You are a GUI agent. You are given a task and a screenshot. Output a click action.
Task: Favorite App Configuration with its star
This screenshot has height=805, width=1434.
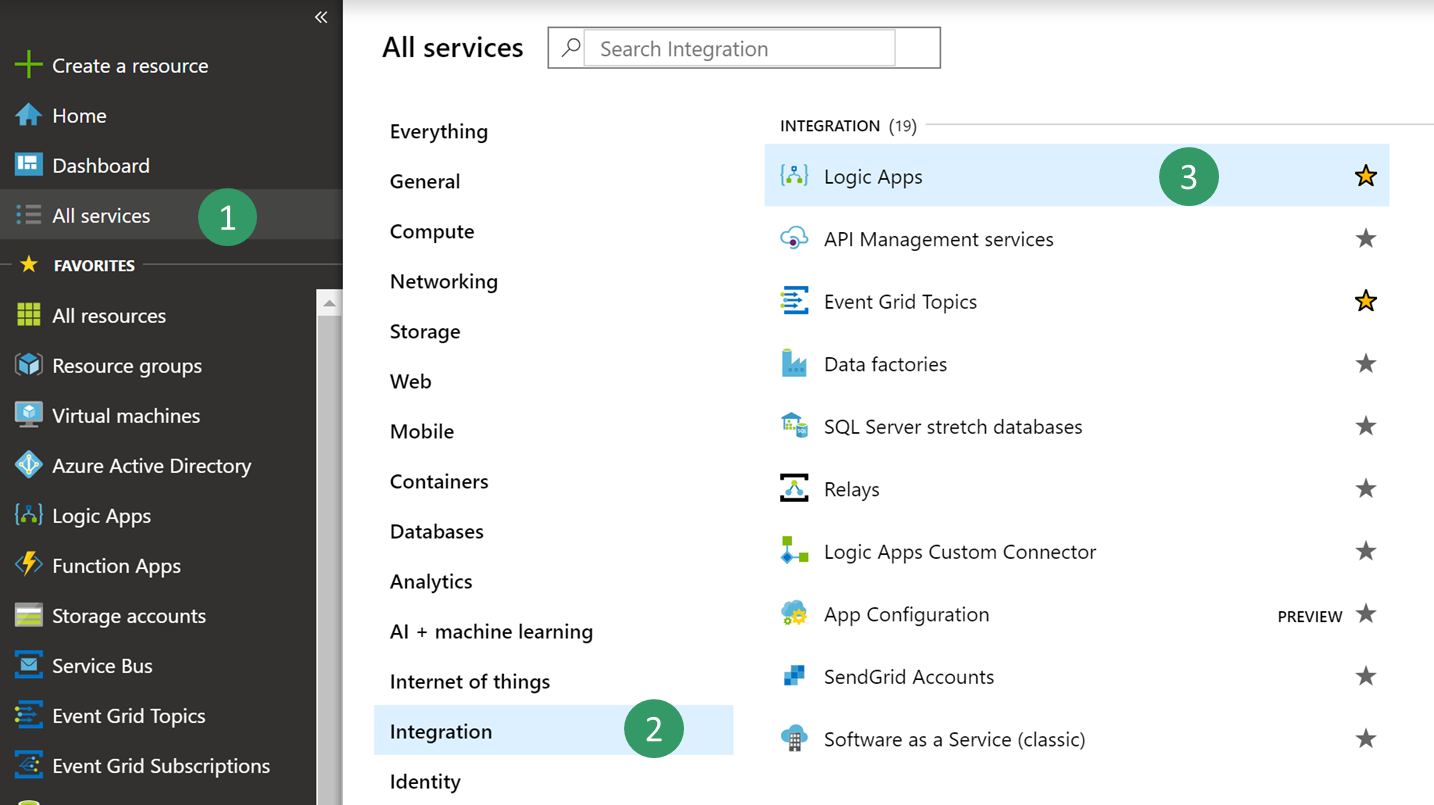tap(1366, 613)
